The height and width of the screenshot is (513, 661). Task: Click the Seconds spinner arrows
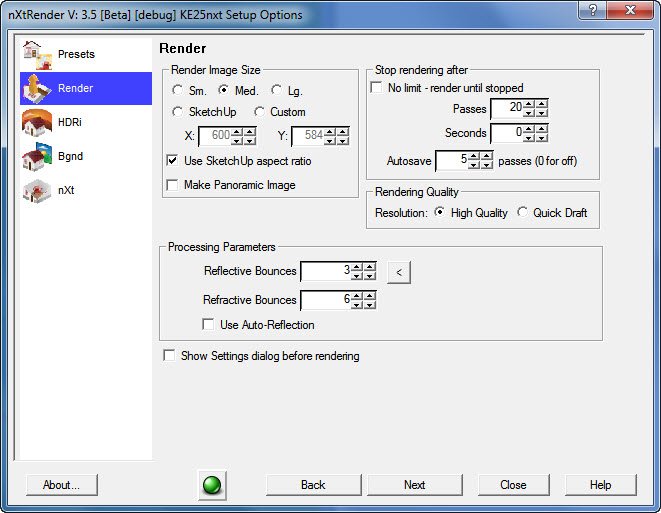[535, 133]
